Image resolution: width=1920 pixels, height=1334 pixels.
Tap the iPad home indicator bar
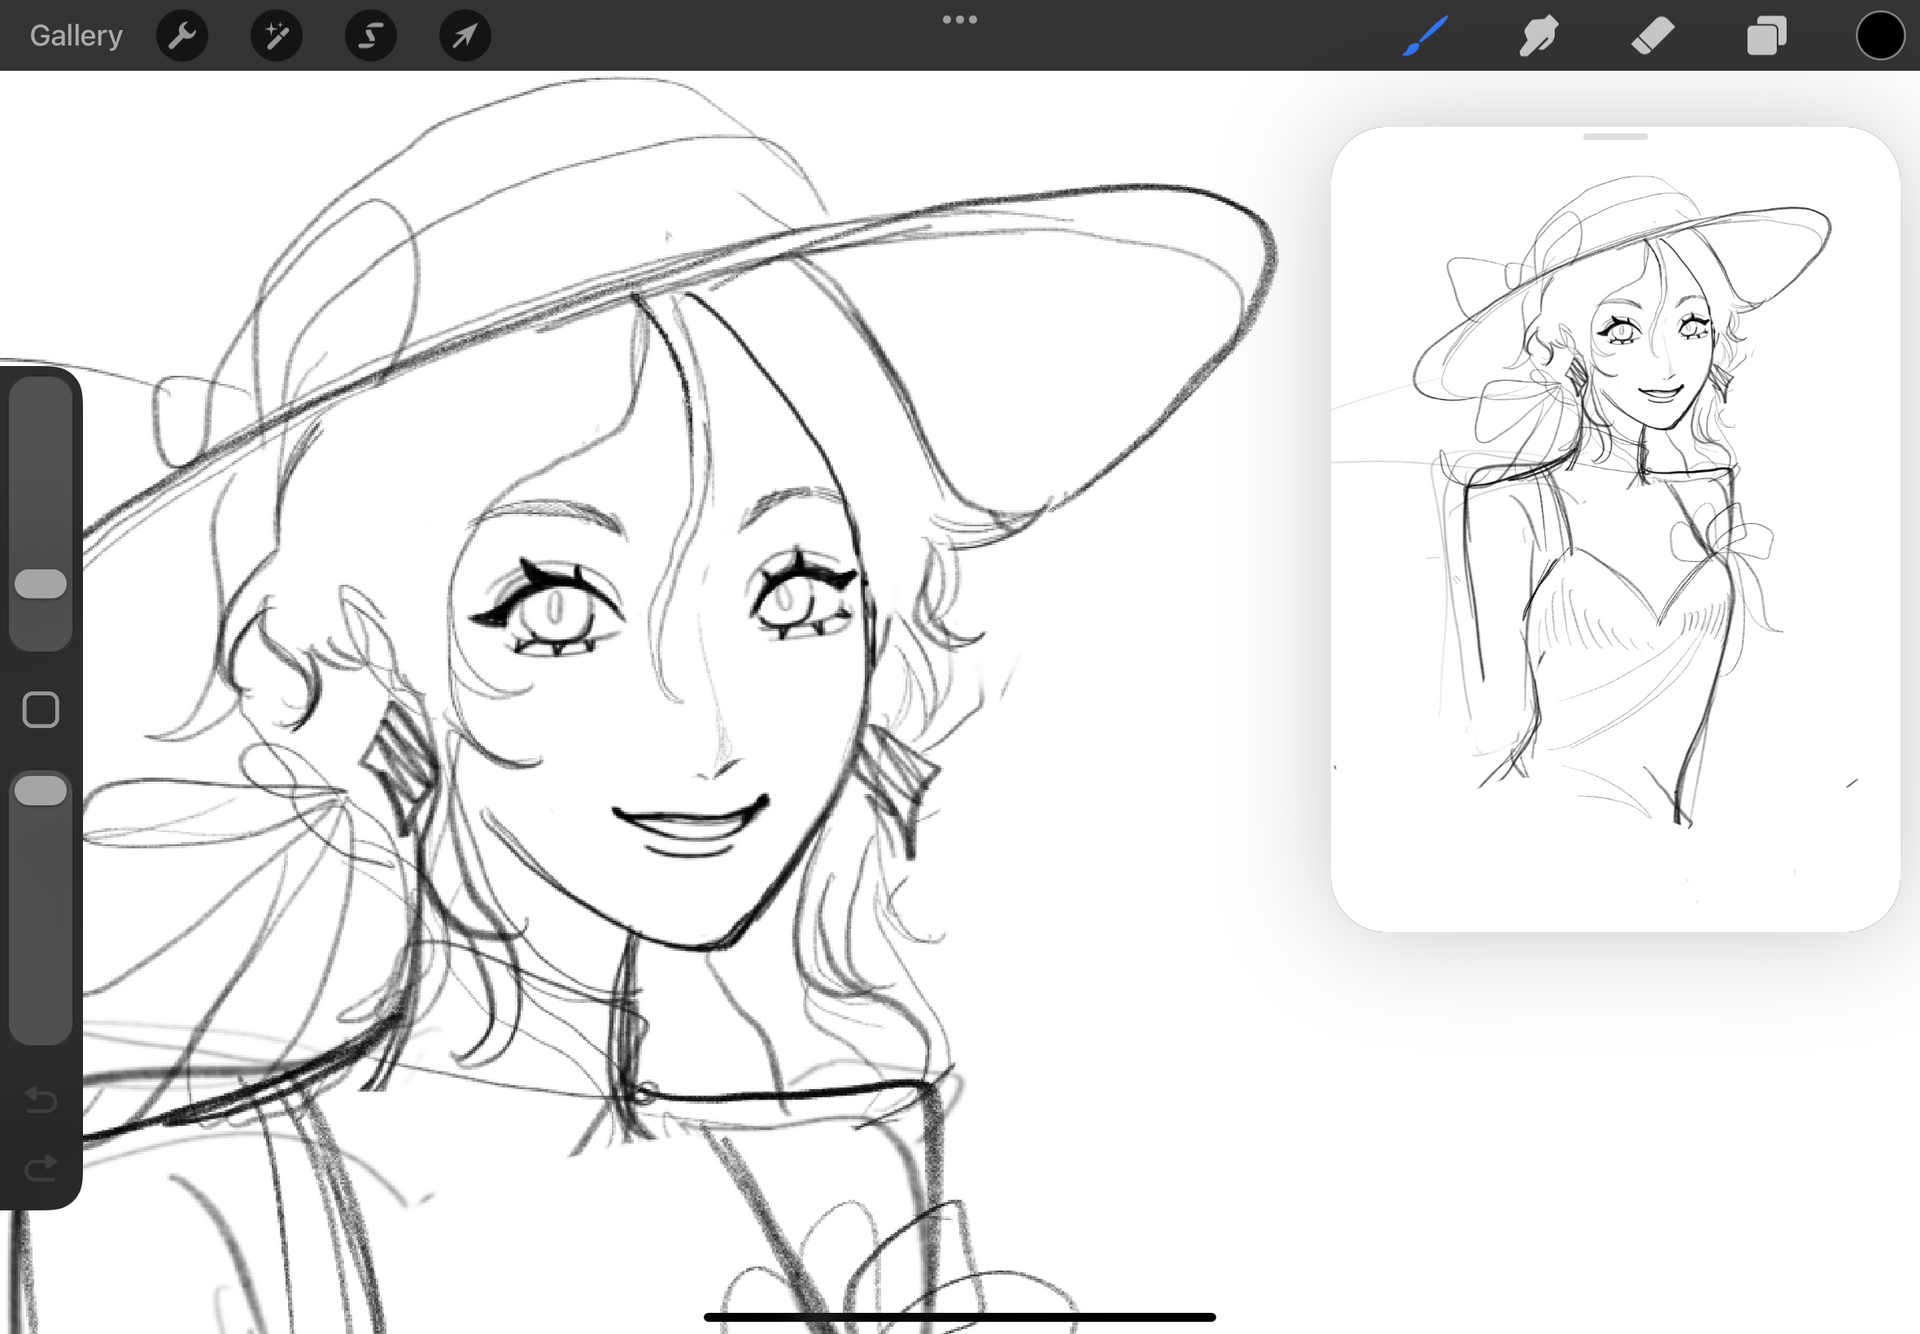tap(960, 1317)
